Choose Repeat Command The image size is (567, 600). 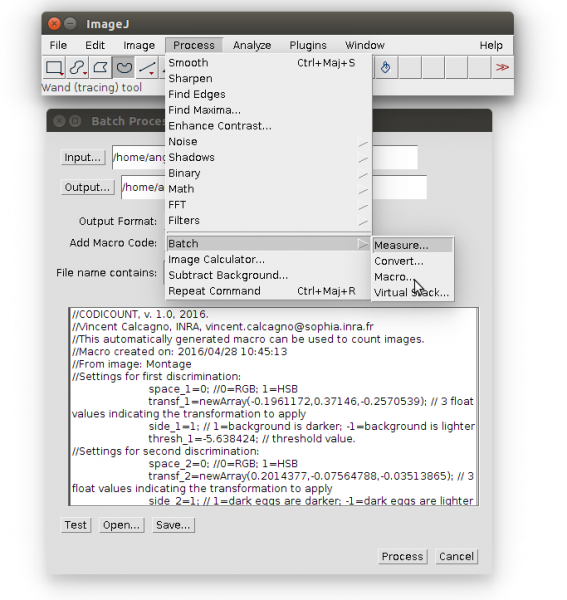[268, 291]
